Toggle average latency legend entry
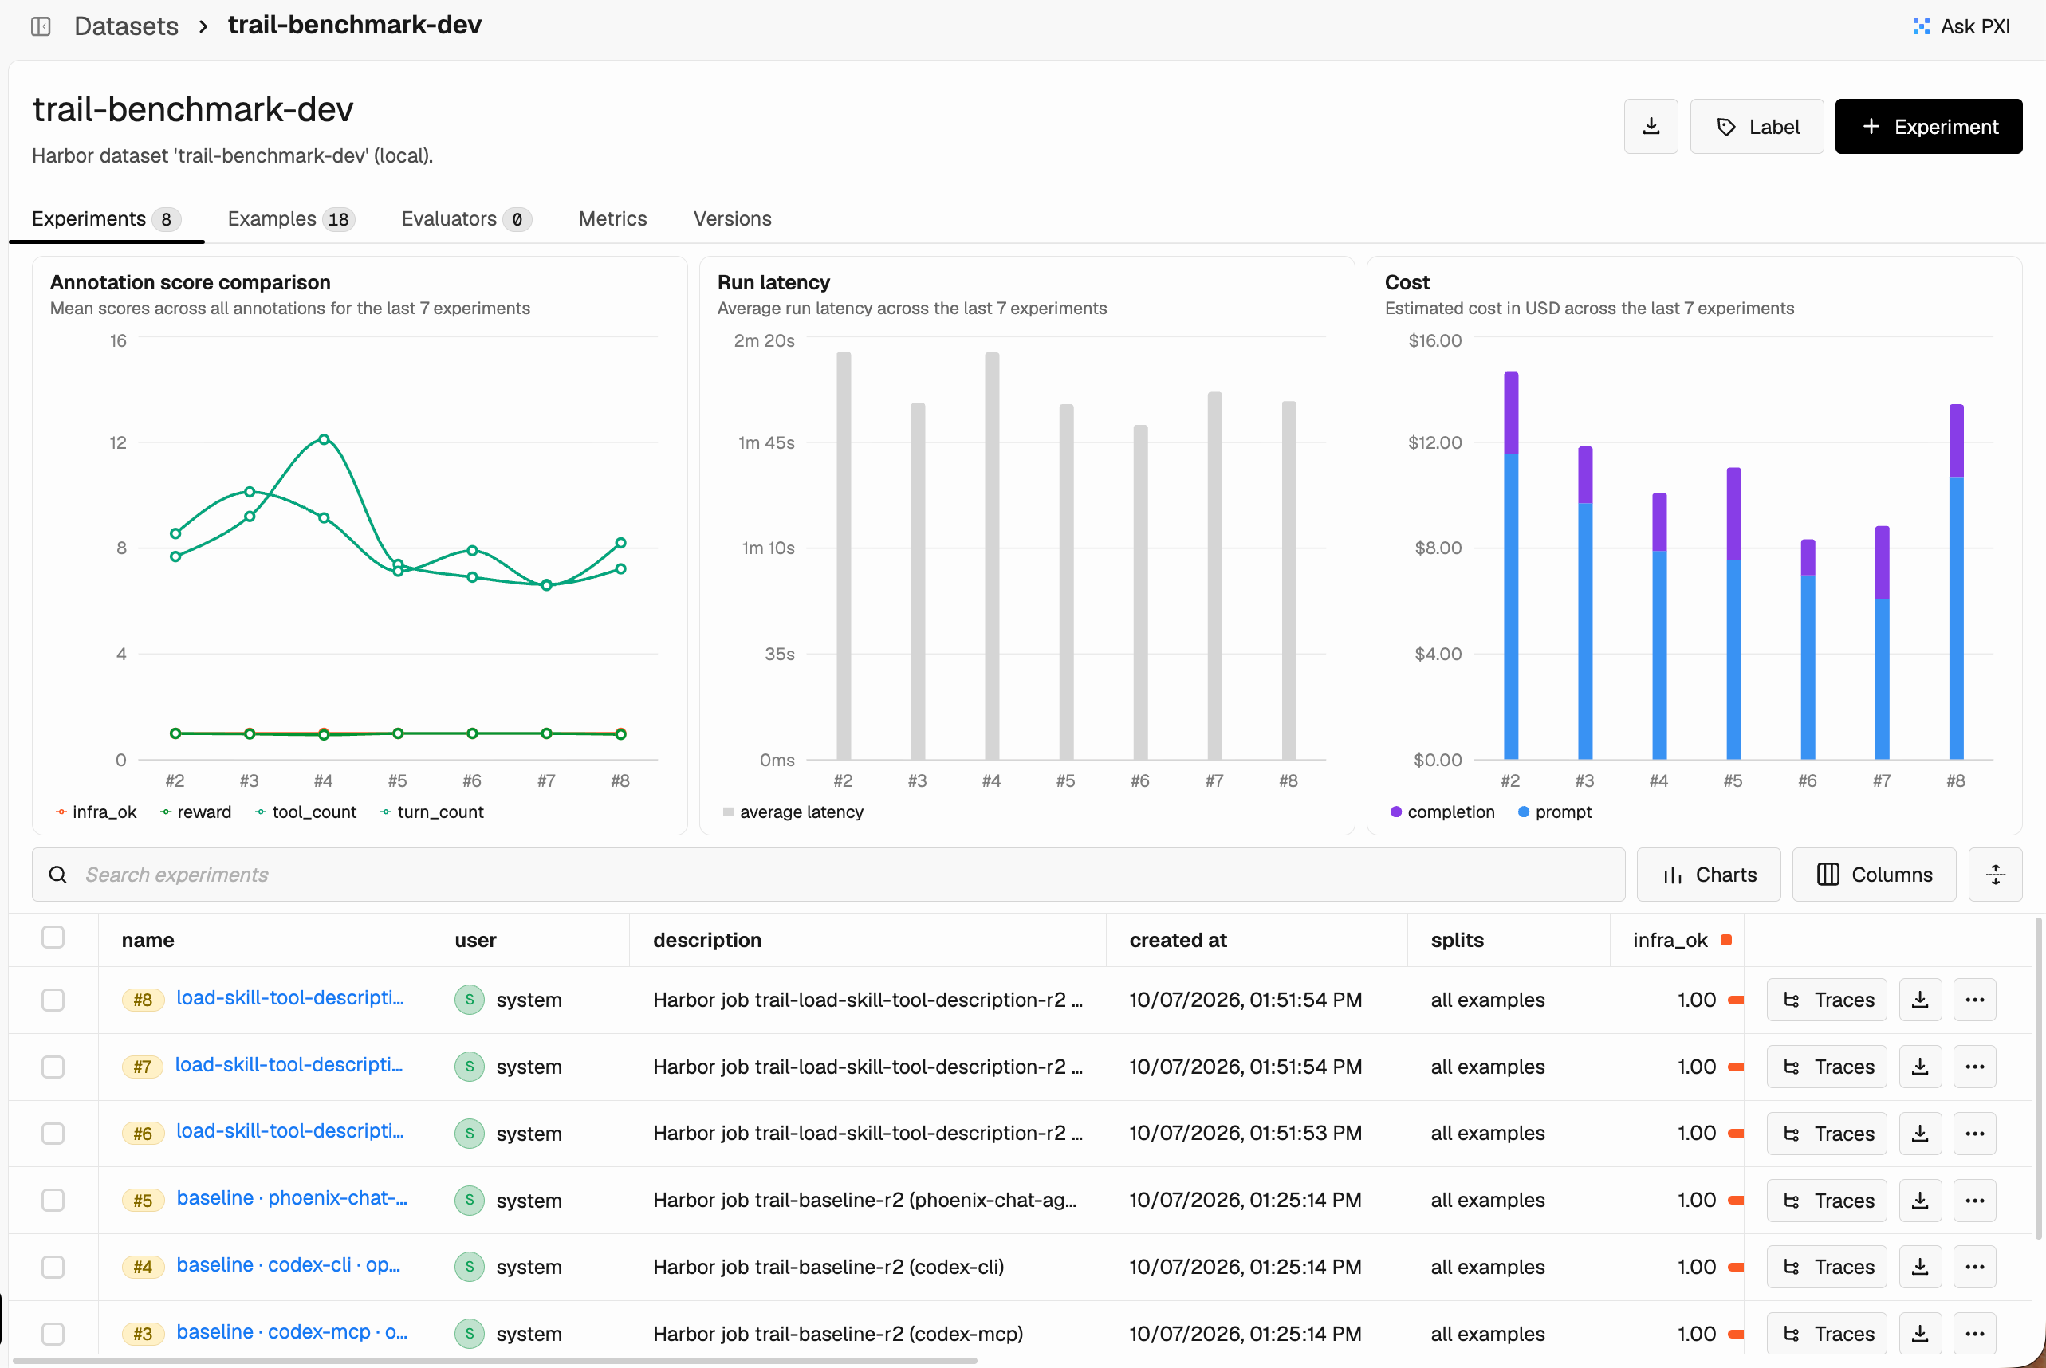The height and width of the screenshot is (1368, 2046). point(793,812)
